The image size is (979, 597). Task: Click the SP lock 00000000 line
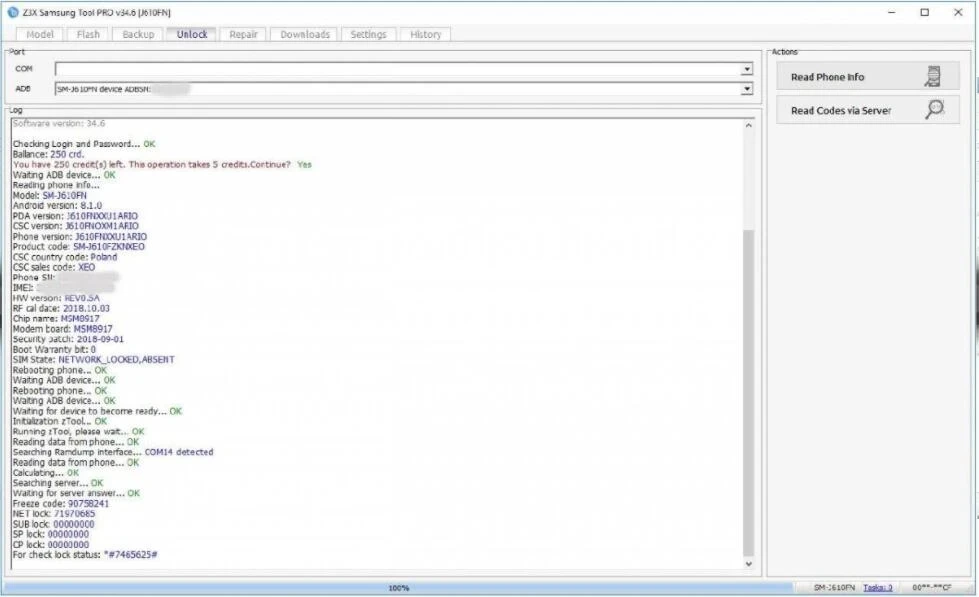[x=51, y=534]
